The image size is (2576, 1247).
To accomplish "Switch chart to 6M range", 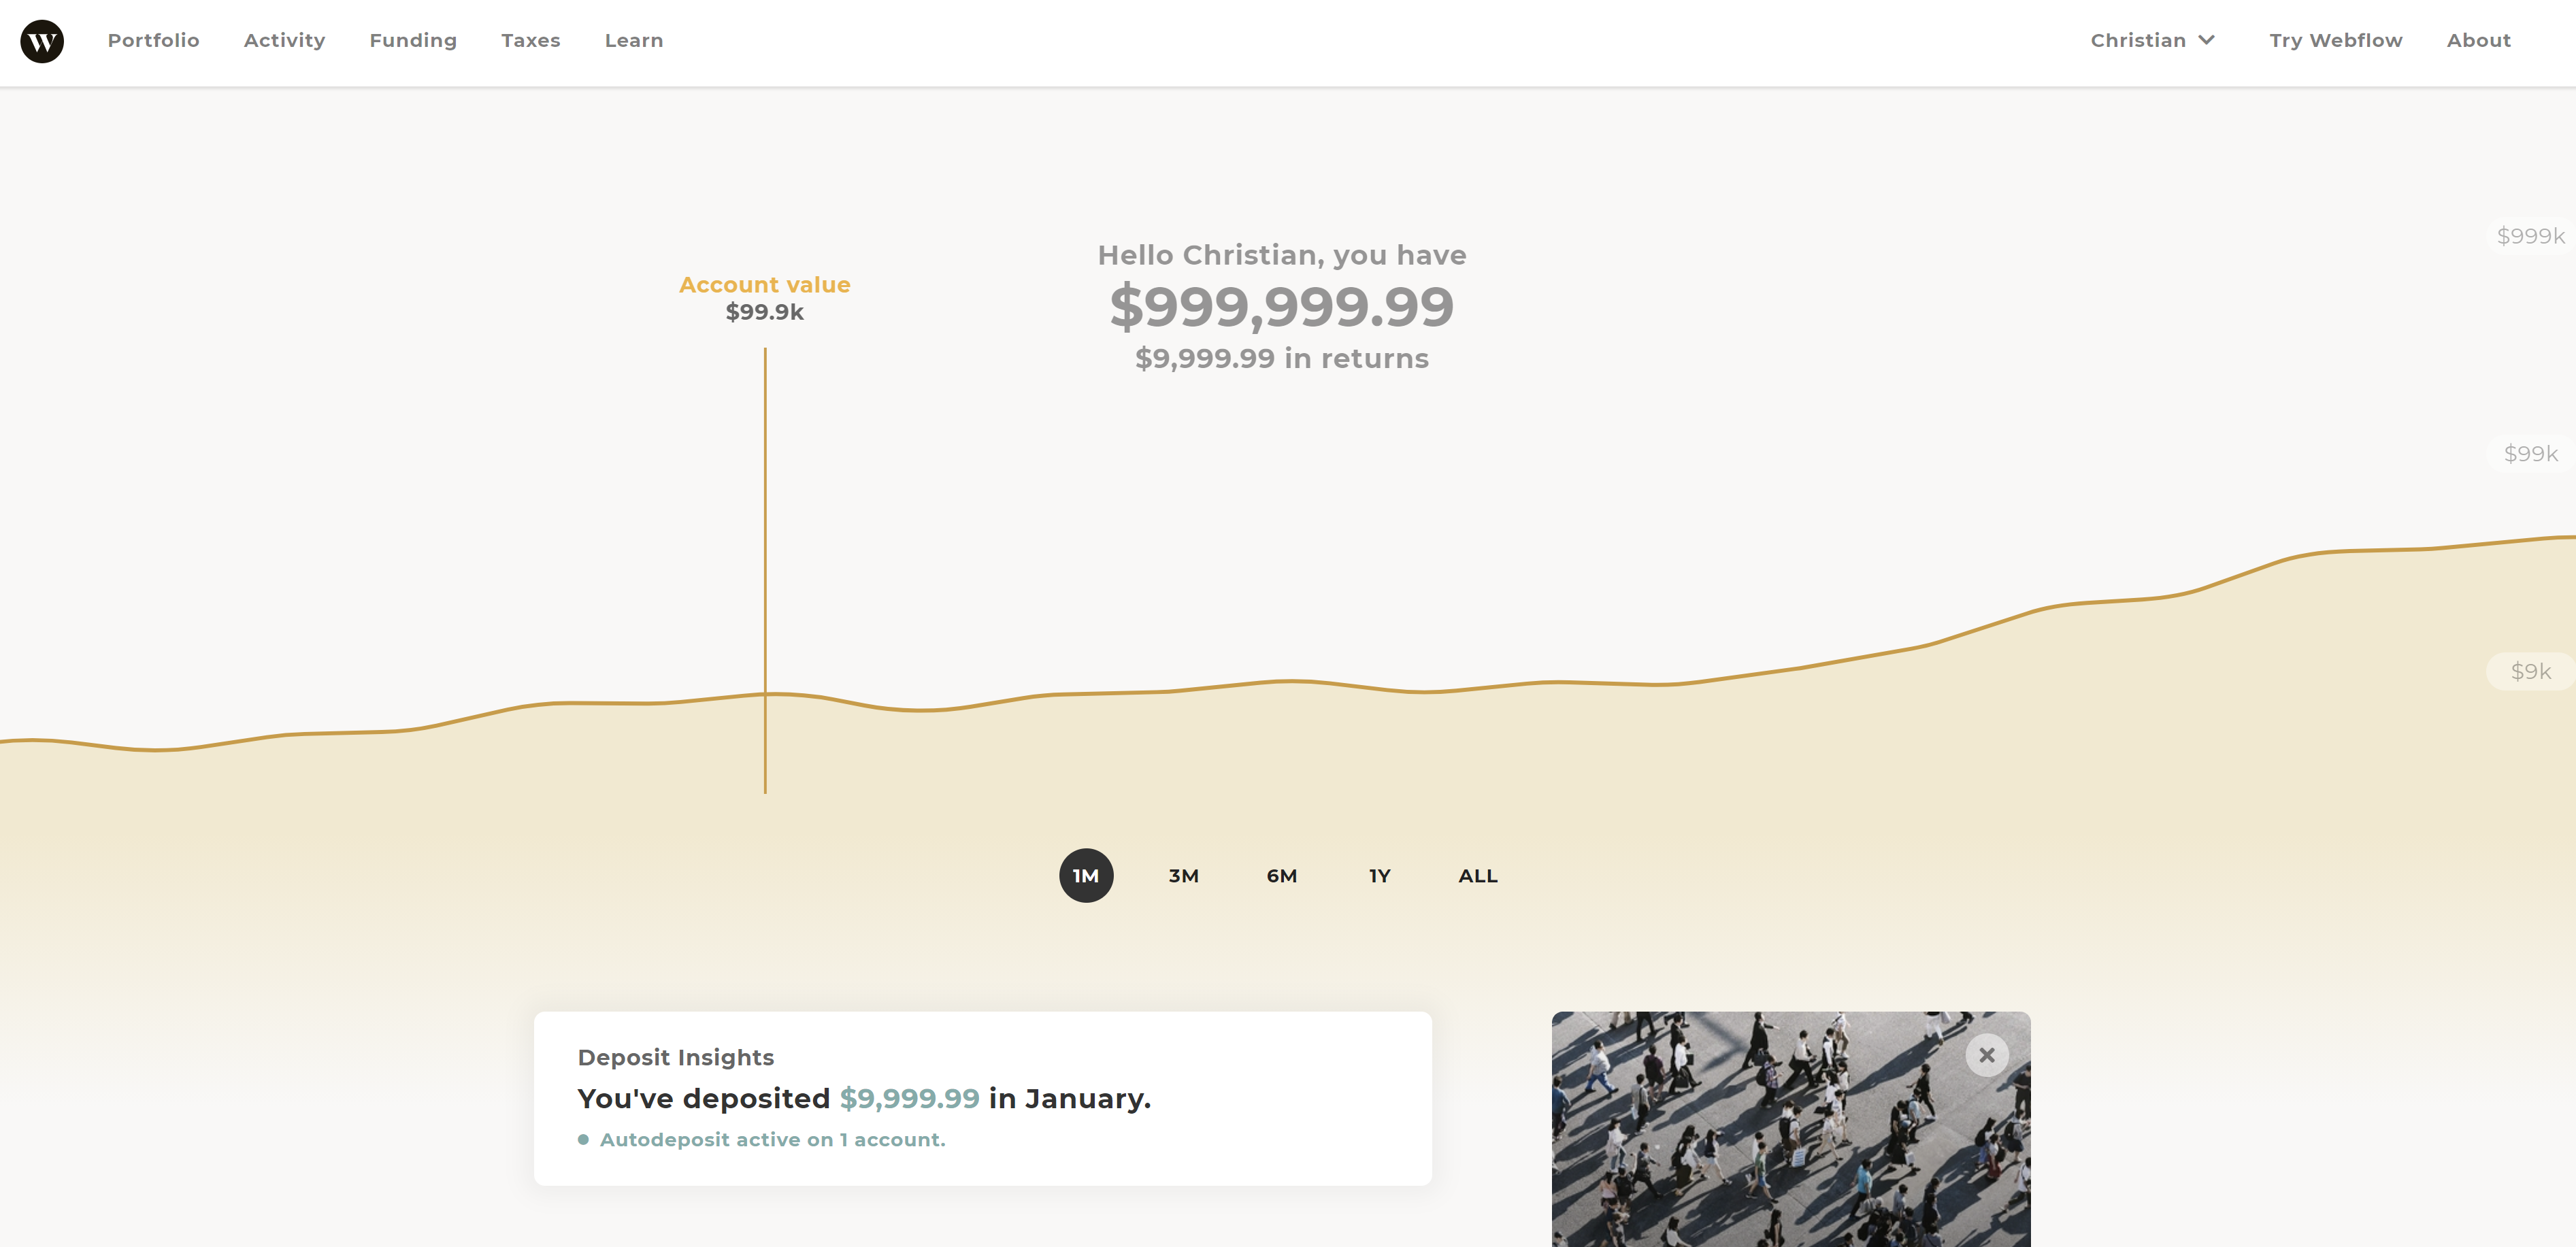I will tap(1282, 875).
